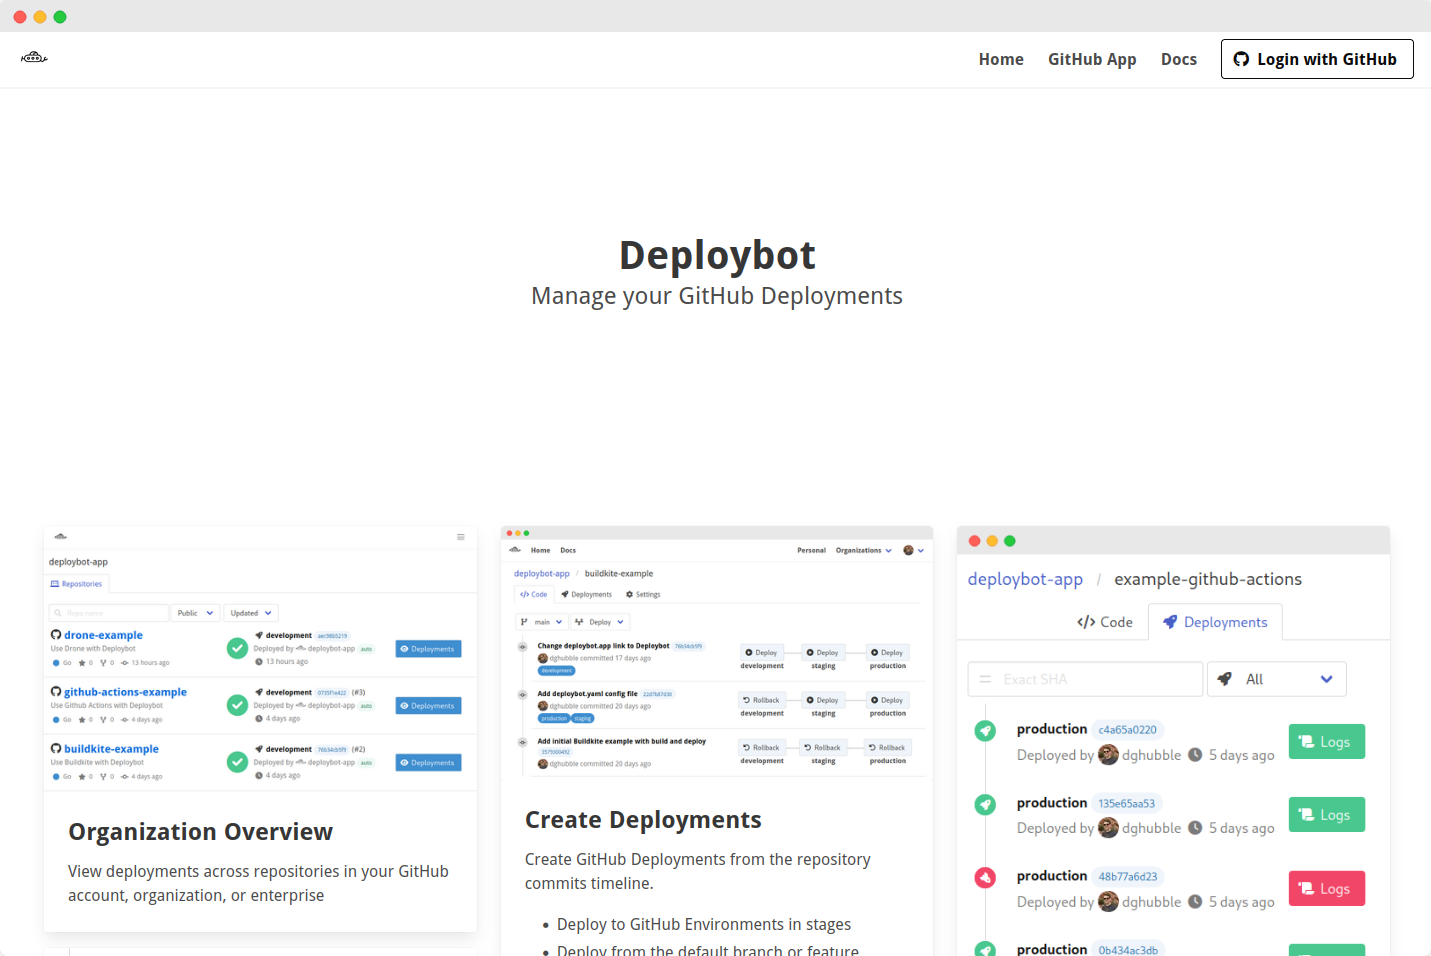The width and height of the screenshot is (1431, 956).
Task: Click Home in the Create Deployments screenshot
Action: (540, 550)
